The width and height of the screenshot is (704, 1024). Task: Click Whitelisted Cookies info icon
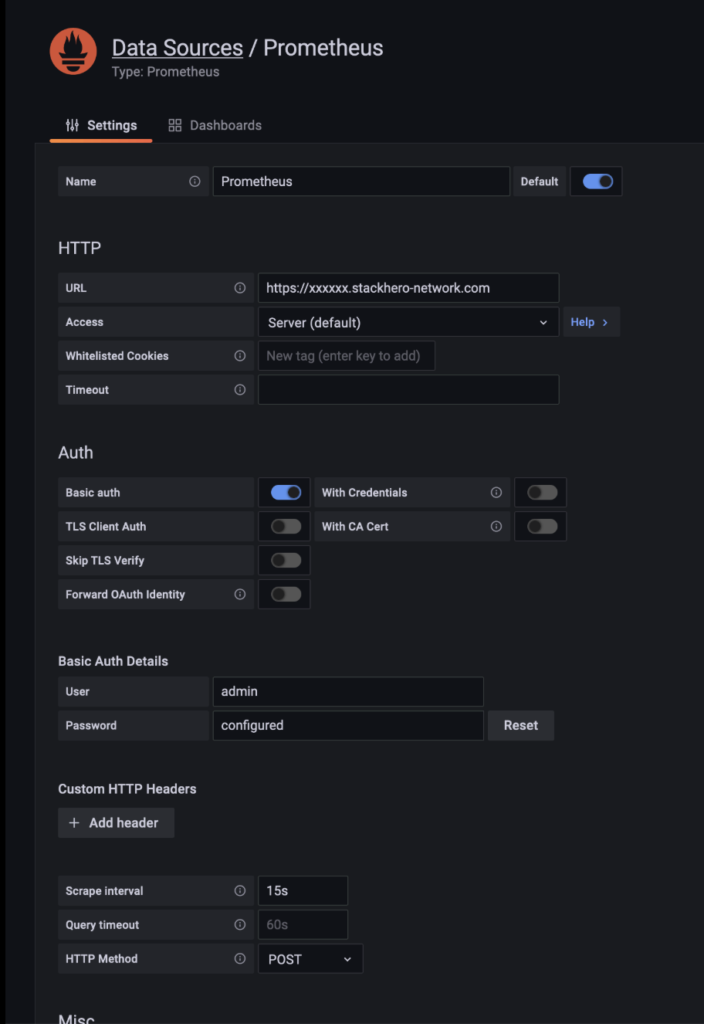[x=240, y=356]
